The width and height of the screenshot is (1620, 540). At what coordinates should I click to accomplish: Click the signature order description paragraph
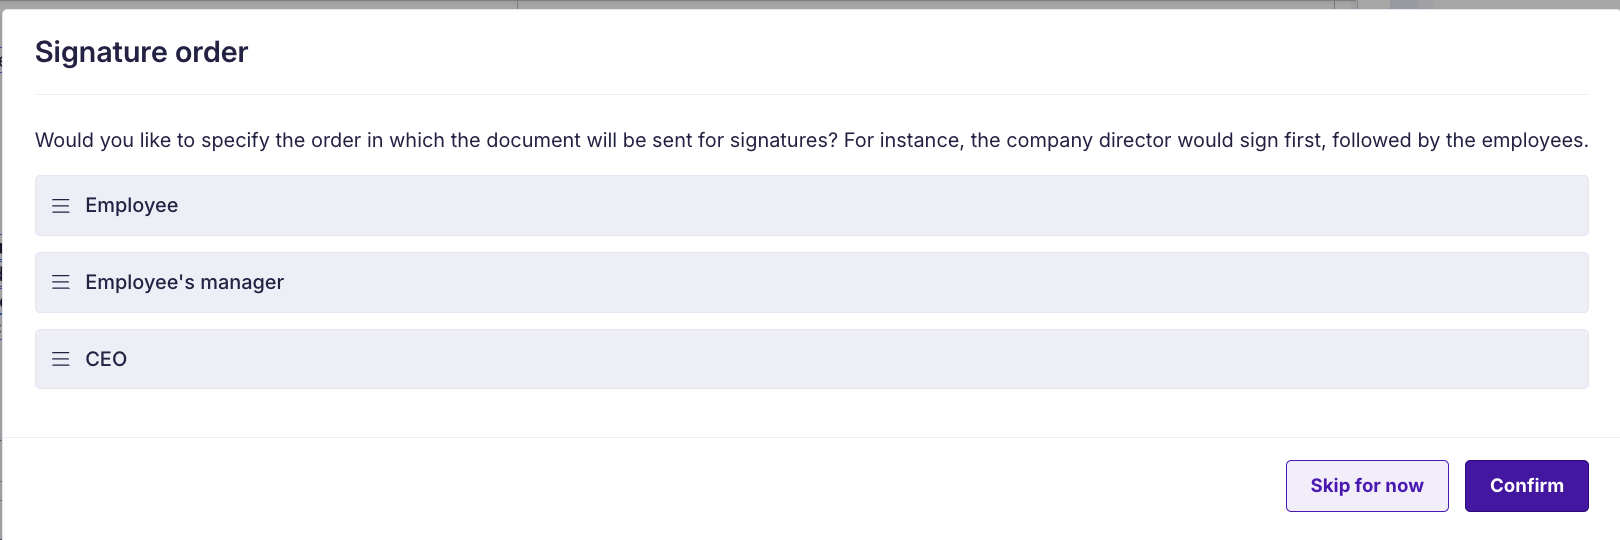point(811,140)
